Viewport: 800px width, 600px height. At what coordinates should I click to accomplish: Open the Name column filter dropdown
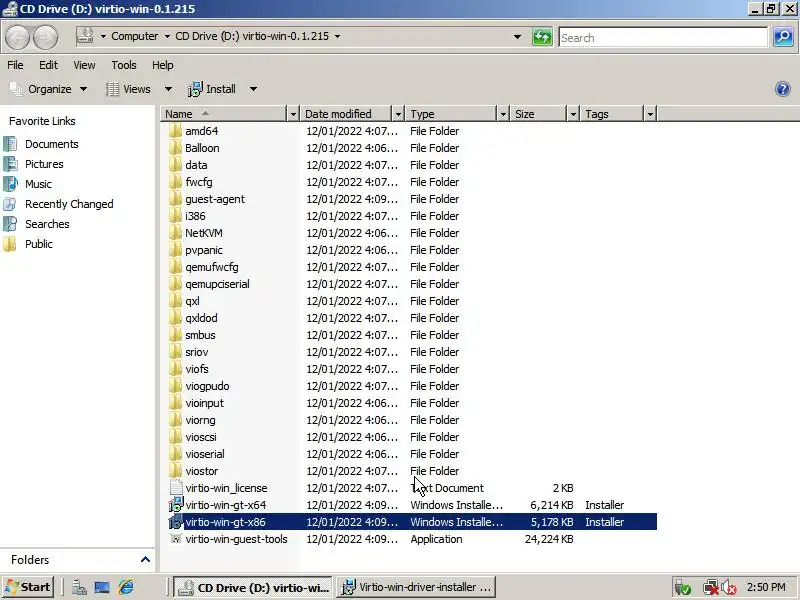[293, 114]
